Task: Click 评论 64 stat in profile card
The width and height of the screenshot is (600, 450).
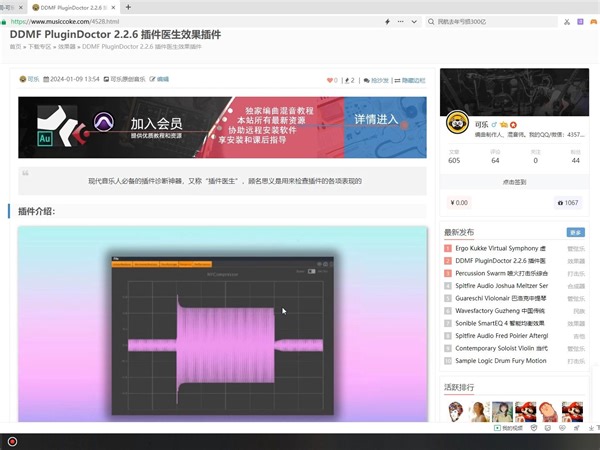Action: pos(495,157)
